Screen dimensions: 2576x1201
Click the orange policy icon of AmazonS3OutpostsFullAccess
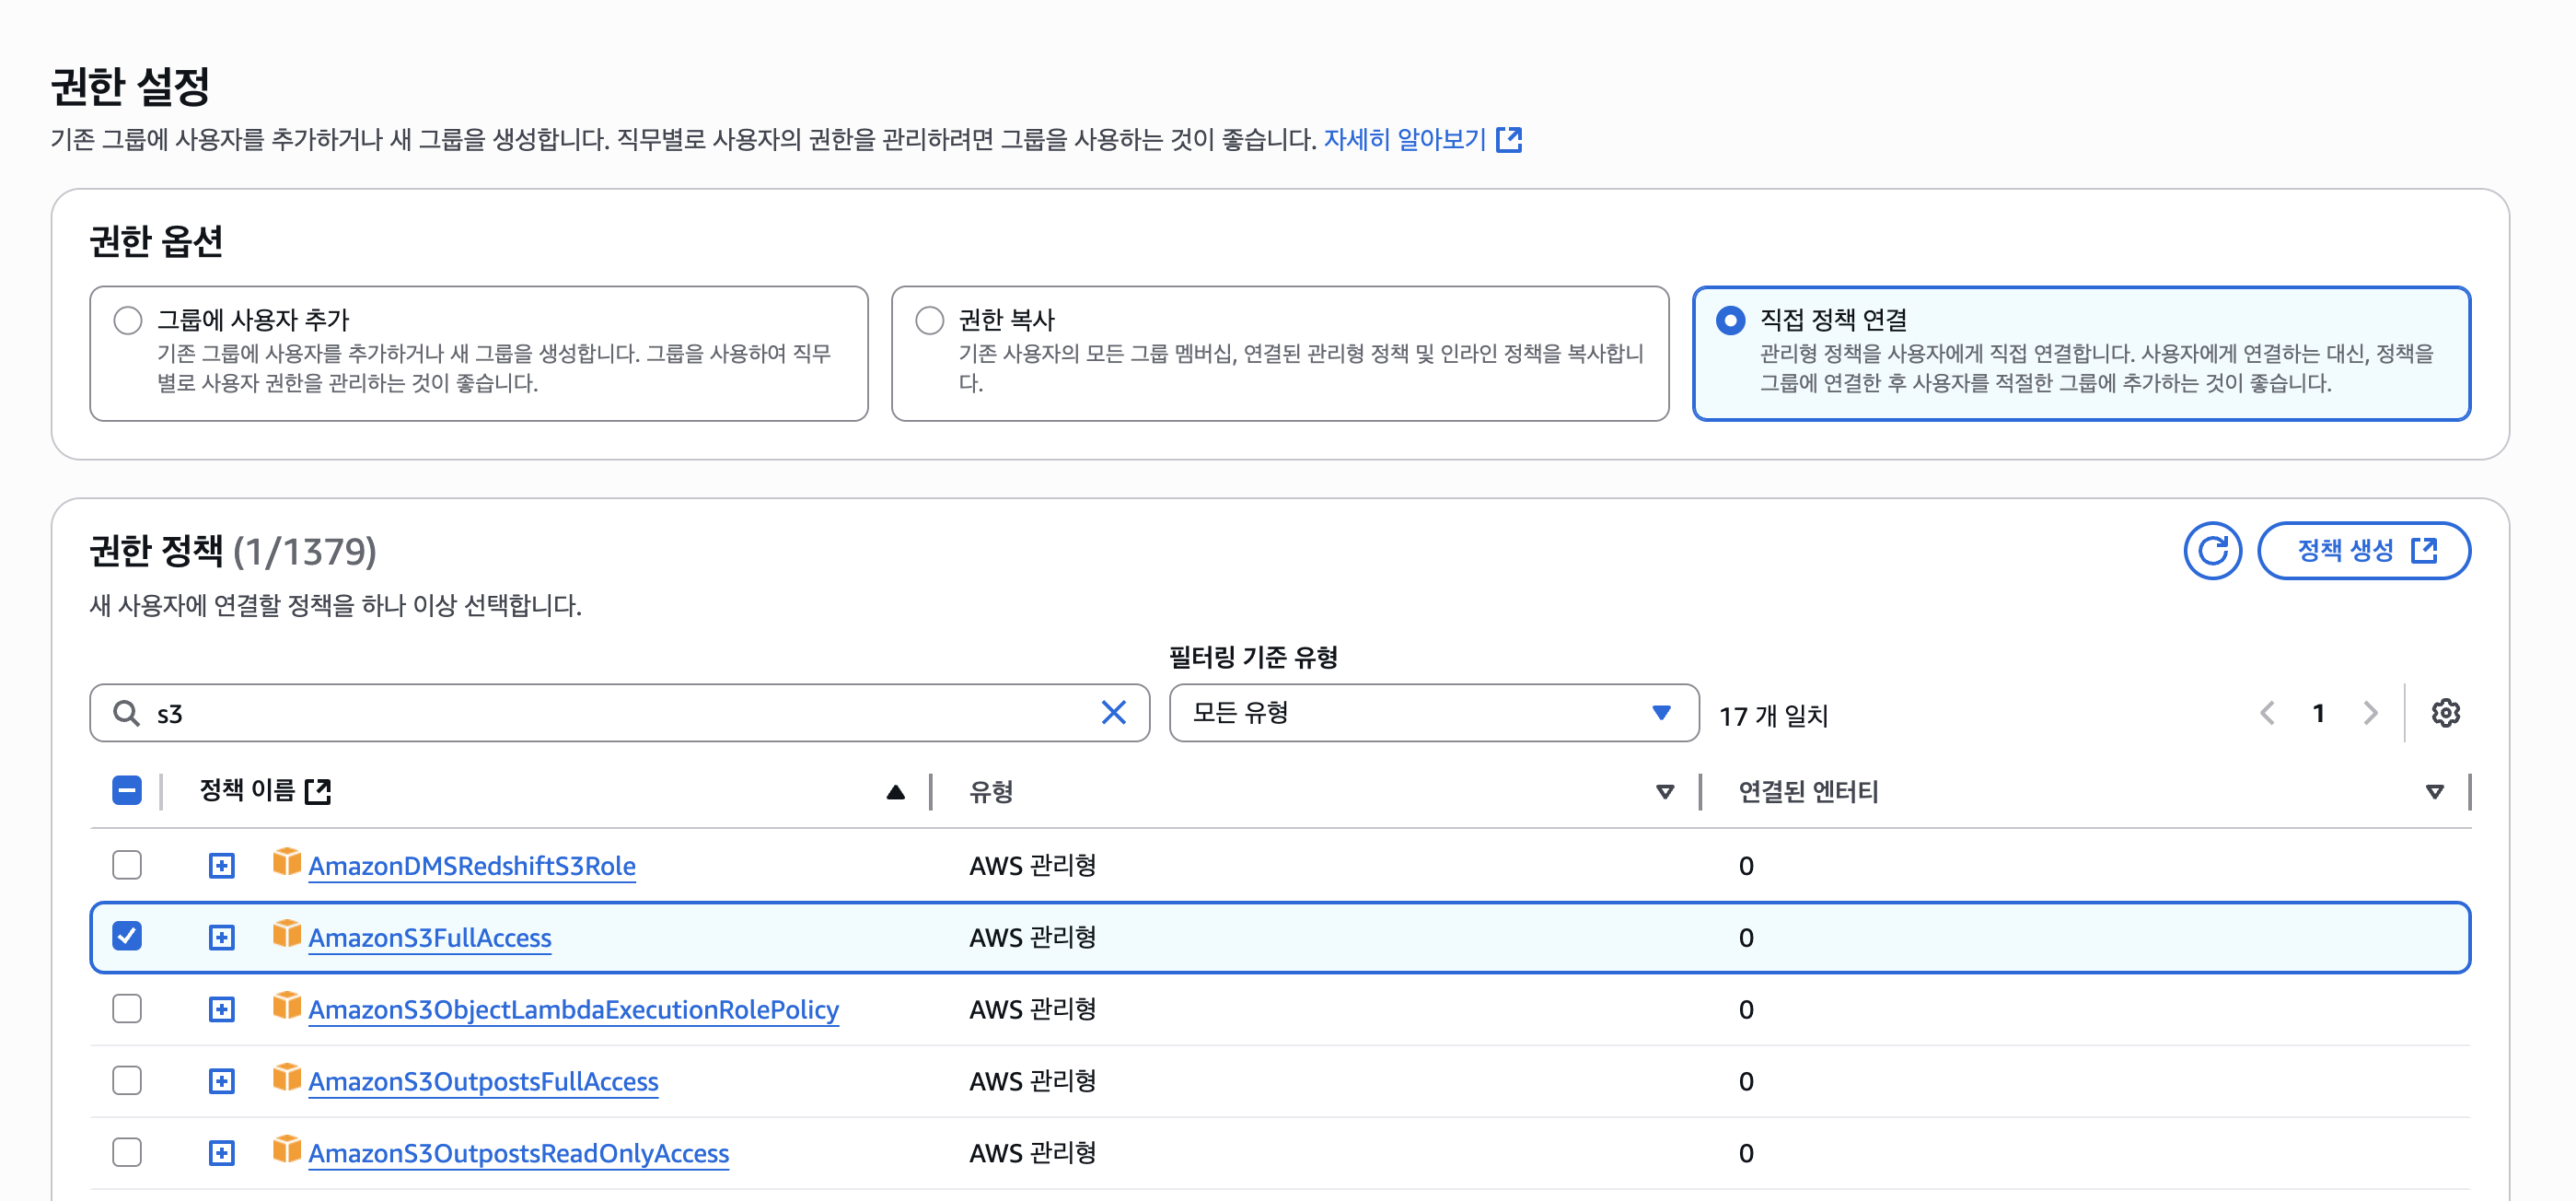click(x=286, y=1078)
